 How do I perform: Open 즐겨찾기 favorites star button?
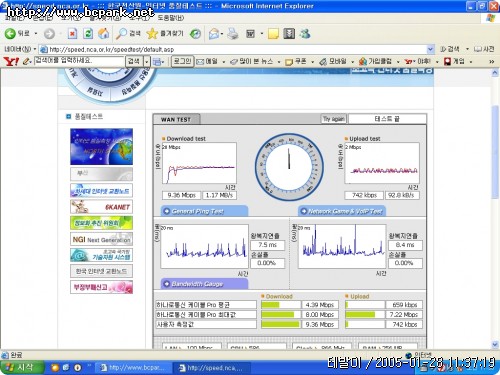tap(165, 33)
